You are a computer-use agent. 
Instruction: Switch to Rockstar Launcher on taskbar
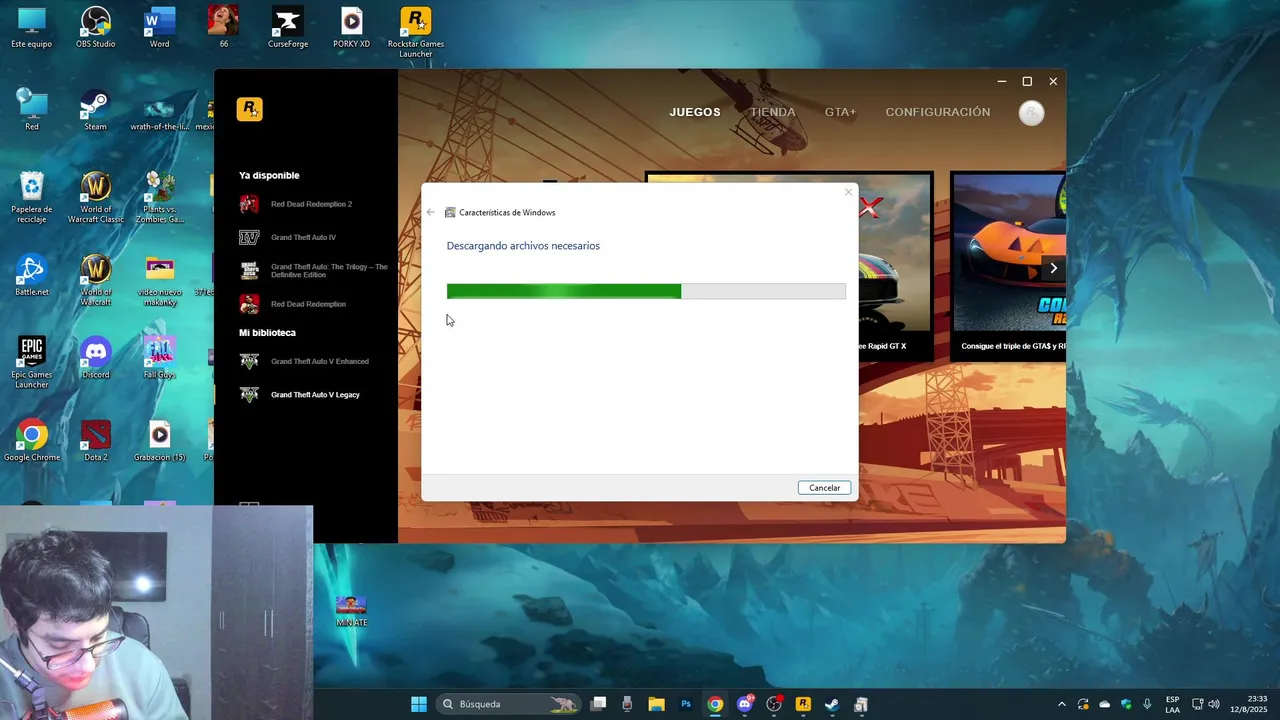pos(802,704)
